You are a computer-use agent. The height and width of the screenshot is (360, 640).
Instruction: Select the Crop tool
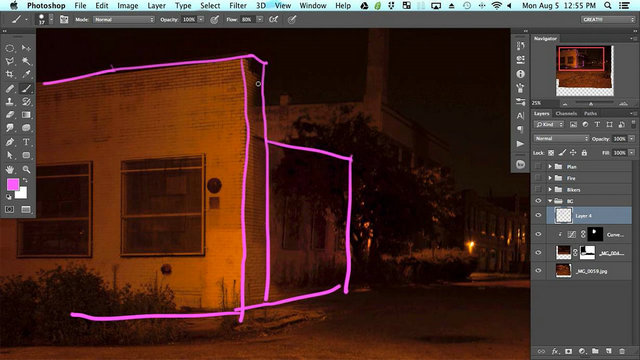pos(9,74)
